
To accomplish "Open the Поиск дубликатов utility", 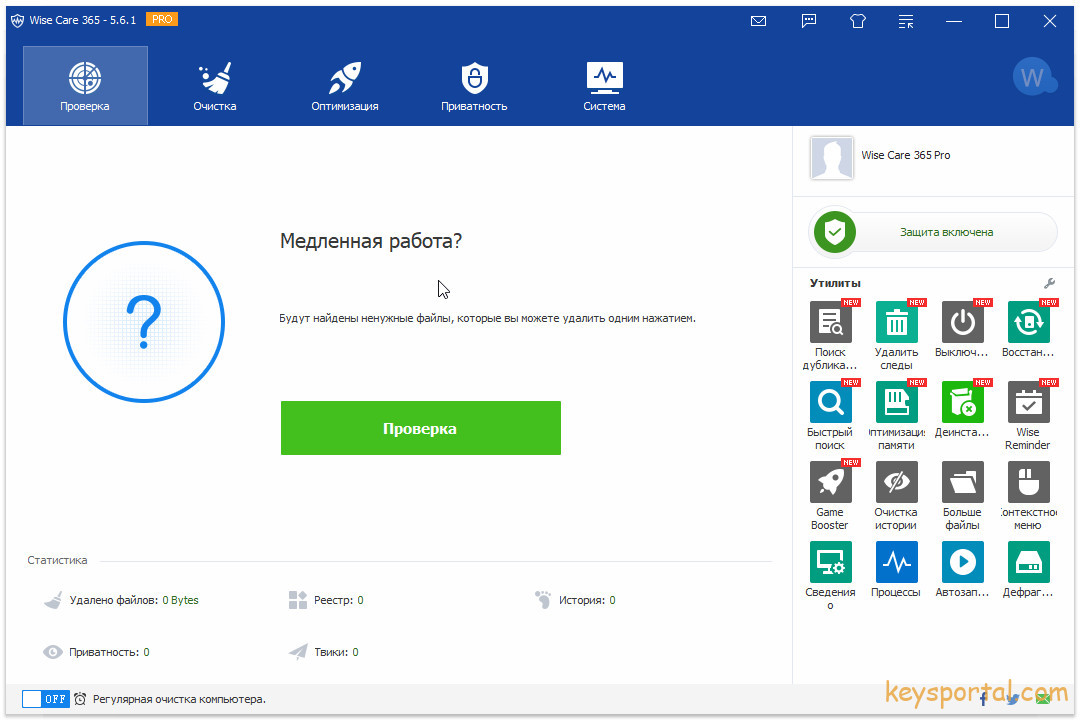I will 830,323.
